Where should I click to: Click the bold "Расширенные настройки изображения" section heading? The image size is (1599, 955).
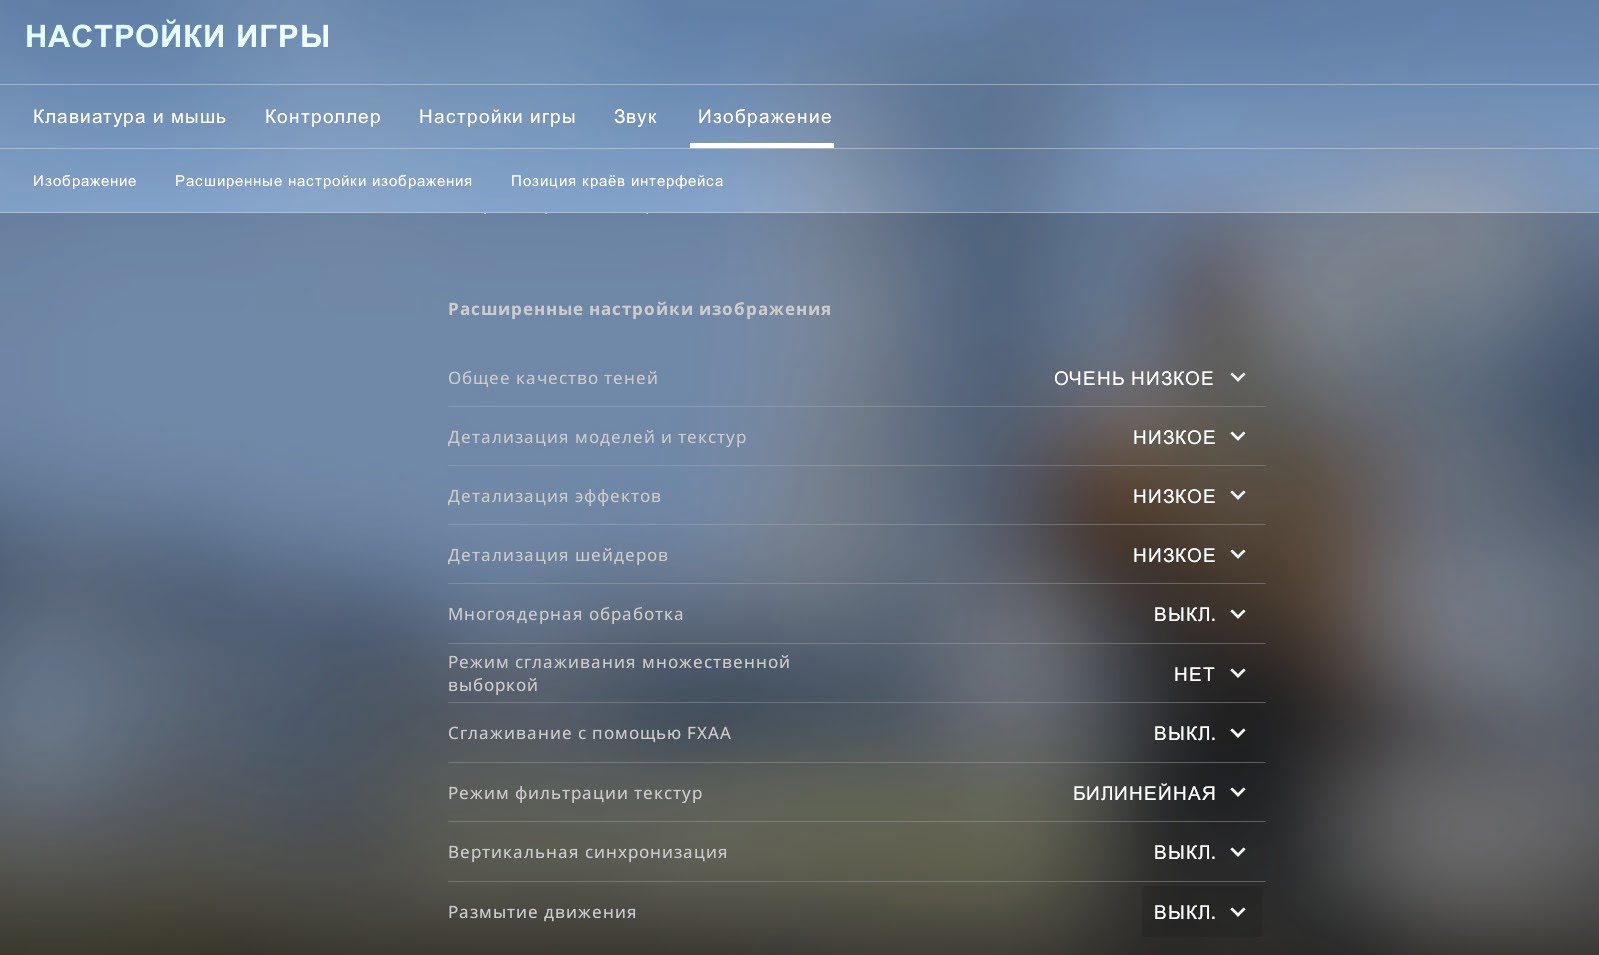[x=639, y=310]
